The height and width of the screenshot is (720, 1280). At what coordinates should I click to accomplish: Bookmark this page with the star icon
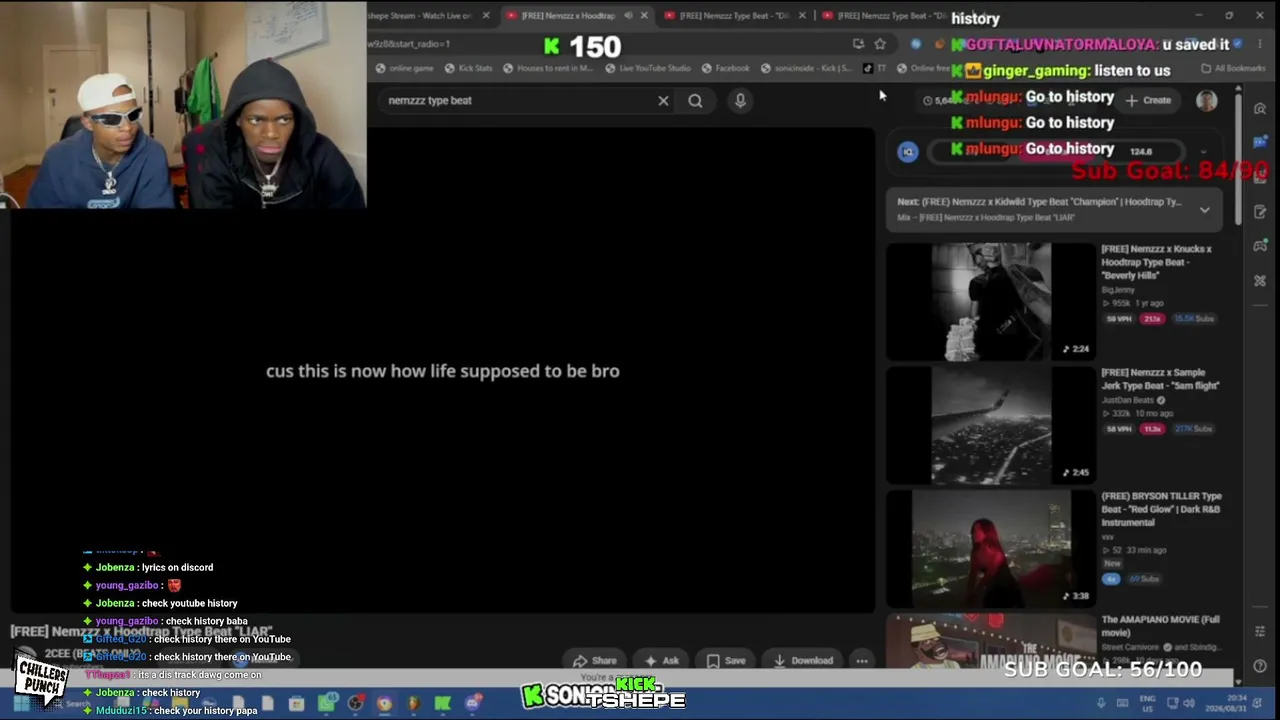(880, 44)
